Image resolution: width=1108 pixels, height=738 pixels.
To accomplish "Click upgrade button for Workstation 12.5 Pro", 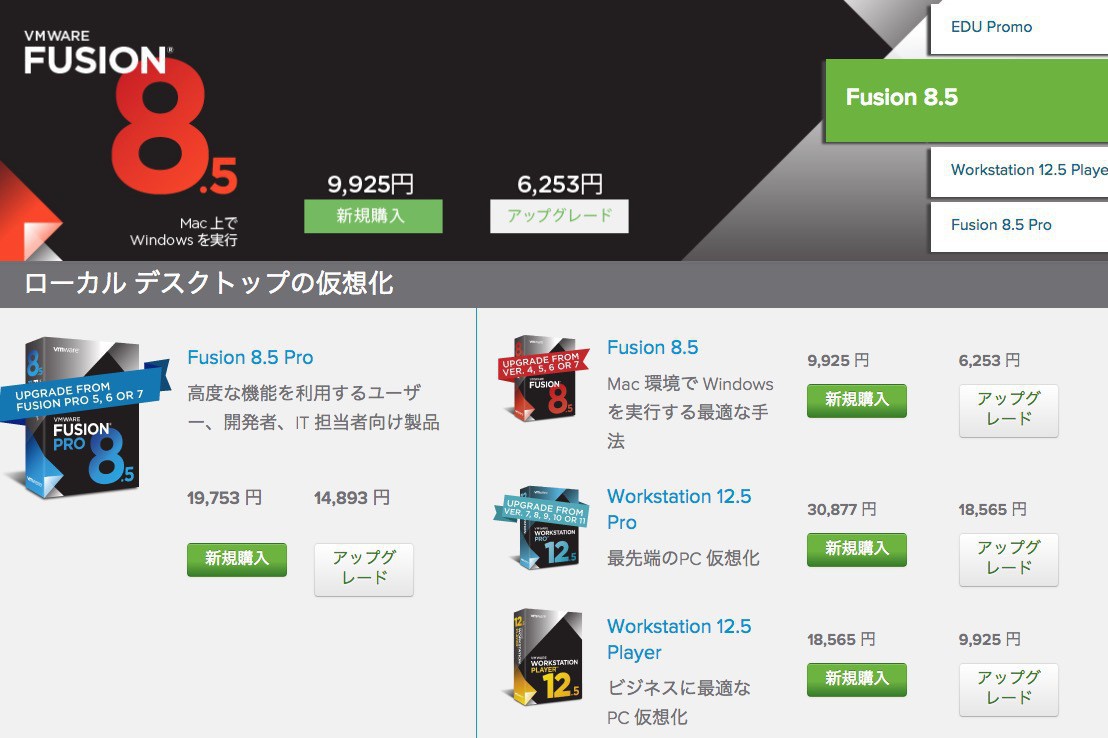I will (x=1008, y=559).
